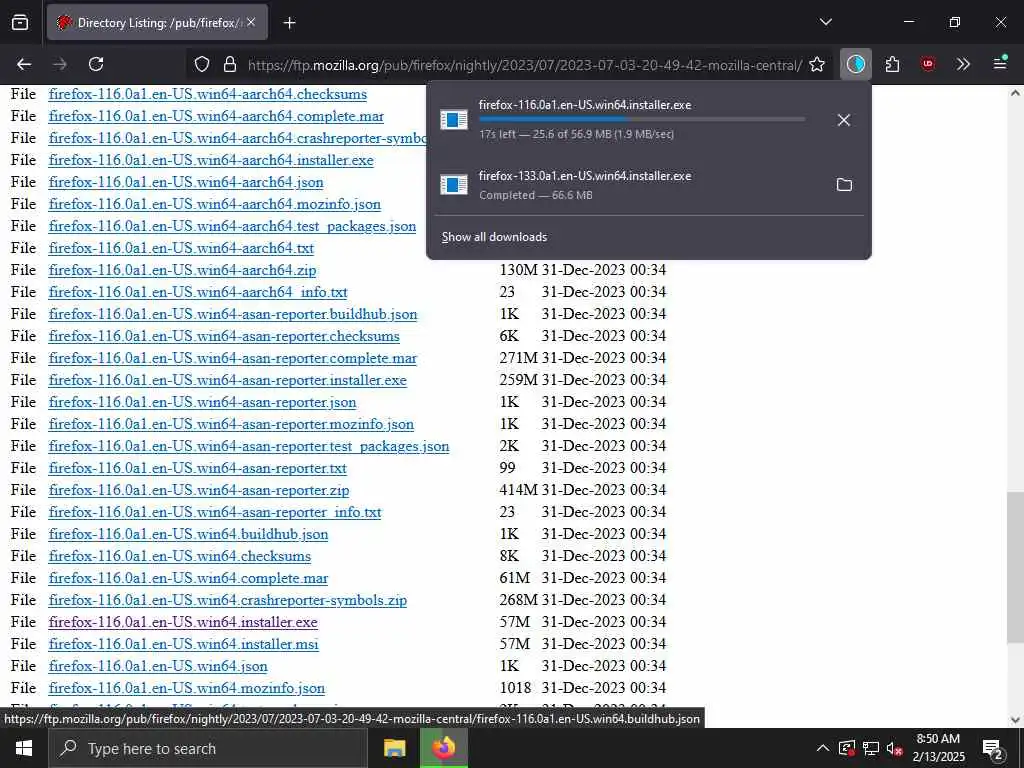Download win64.crashreporter-symbols.zip link
The image size is (1024, 768).
[227, 600]
